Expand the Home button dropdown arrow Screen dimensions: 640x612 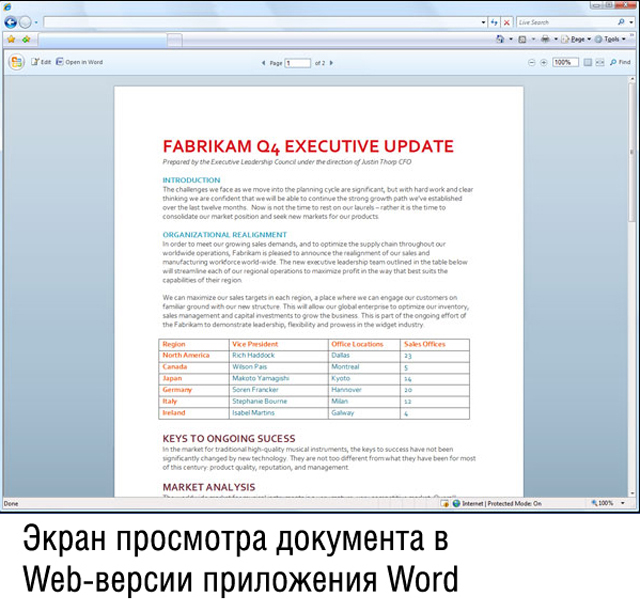point(511,39)
